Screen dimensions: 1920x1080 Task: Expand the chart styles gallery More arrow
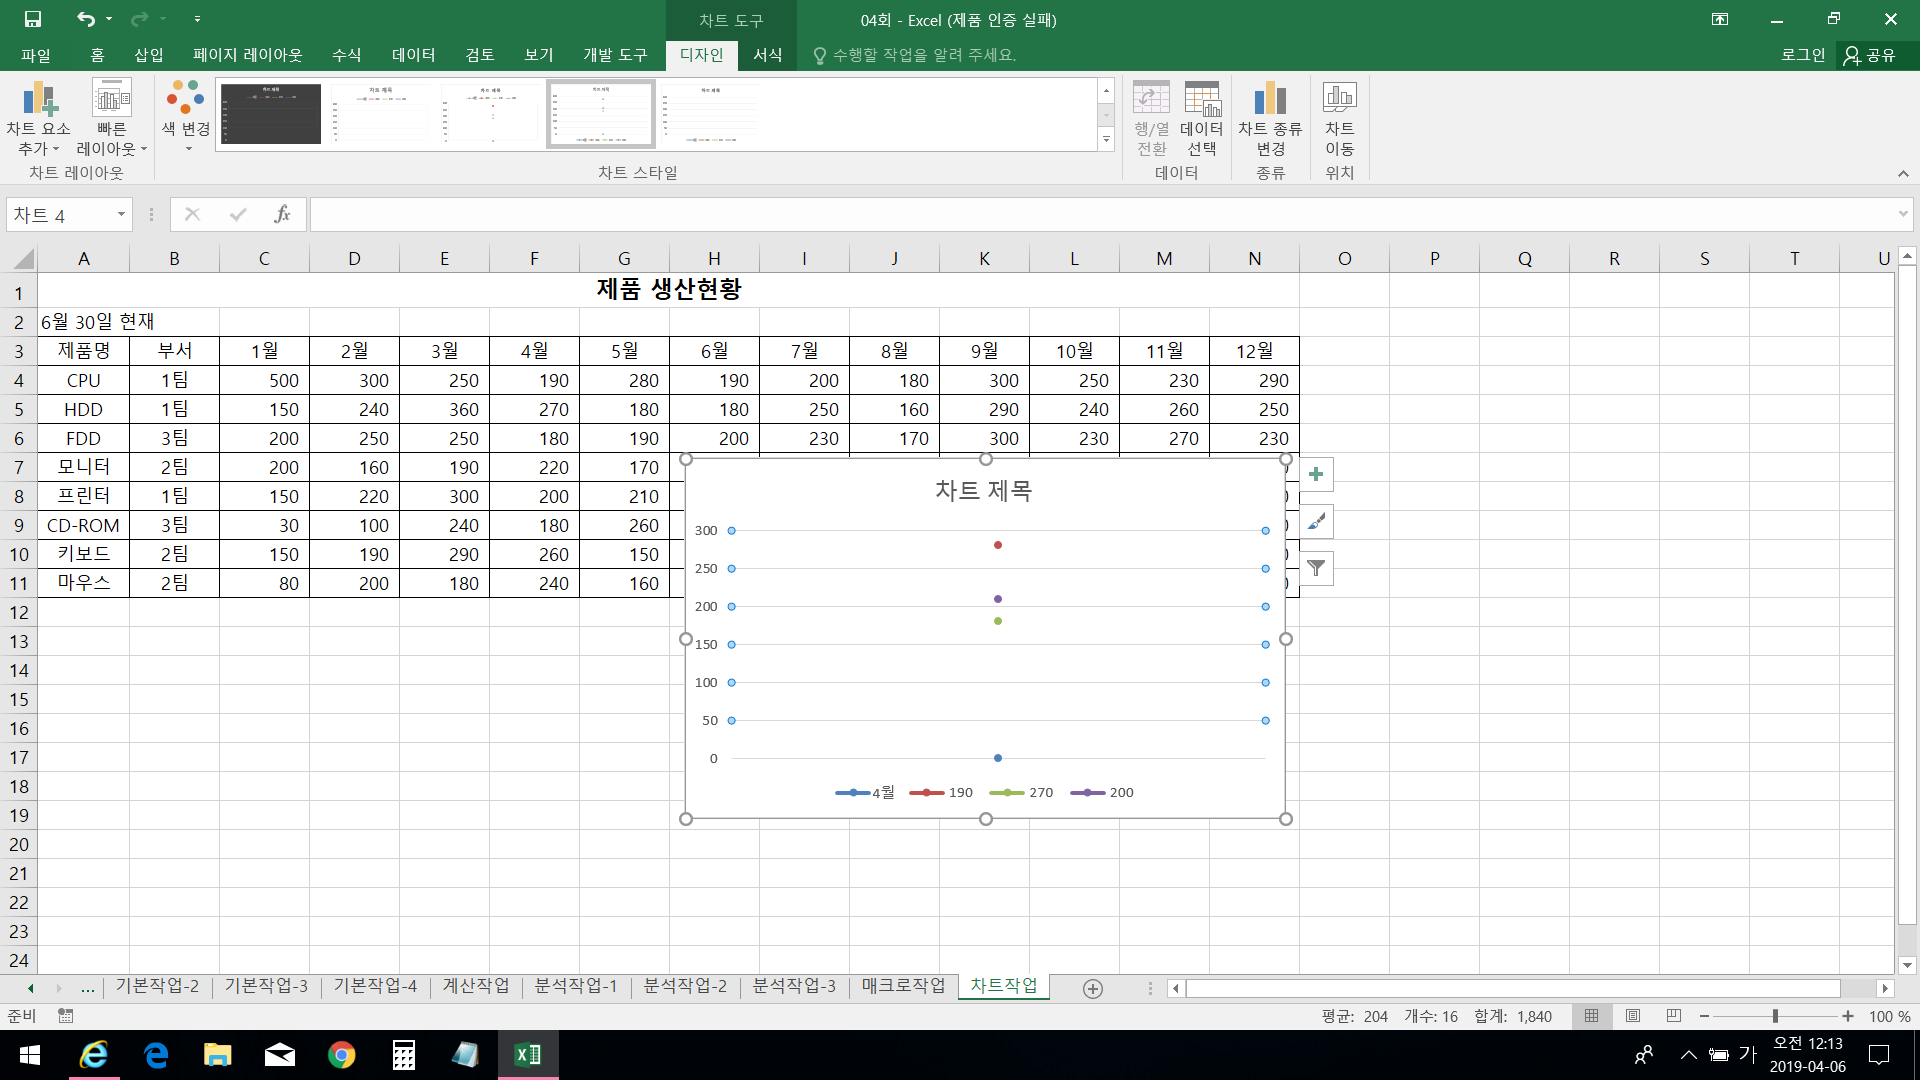(1106, 141)
